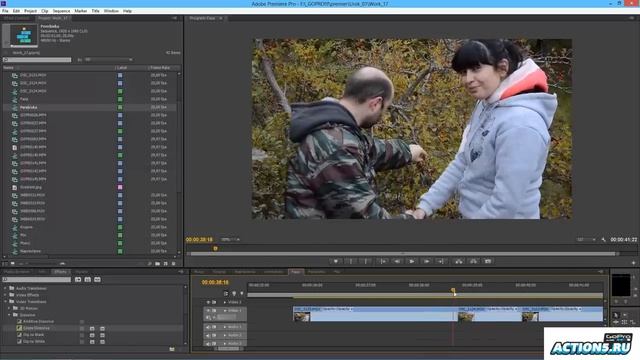The image size is (640, 360).
Task: Select the Ripple Edit tool
Action: coord(616,322)
